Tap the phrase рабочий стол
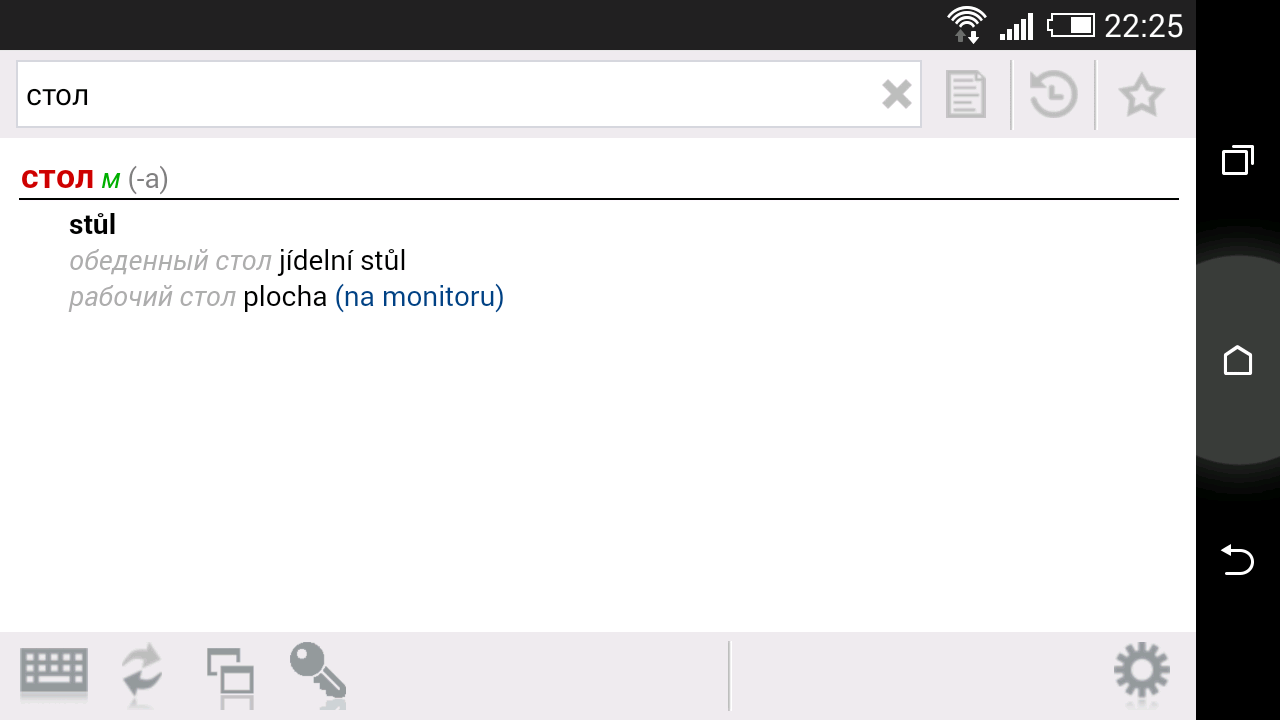Image resolution: width=1280 pixels, height=720 pixels. click(x=152, y=297)
